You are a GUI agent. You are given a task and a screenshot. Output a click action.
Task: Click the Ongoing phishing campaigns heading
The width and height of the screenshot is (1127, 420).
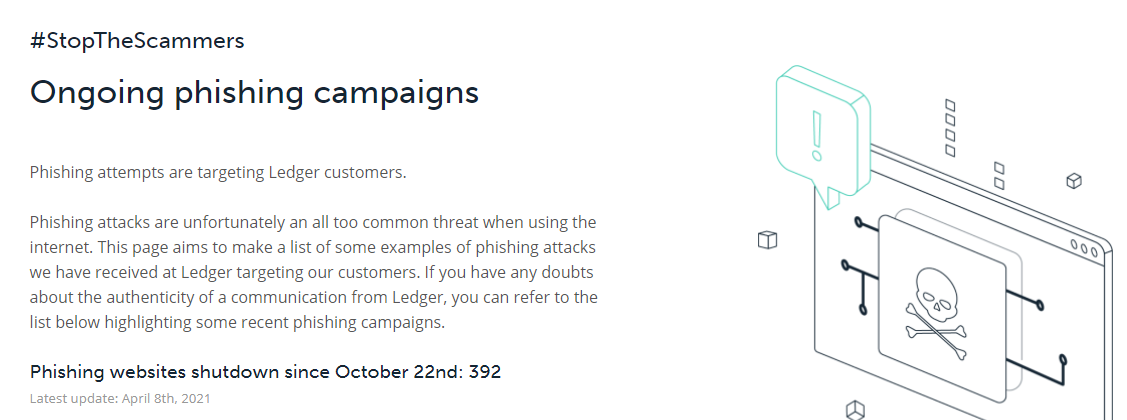click(x=254, y=93)
